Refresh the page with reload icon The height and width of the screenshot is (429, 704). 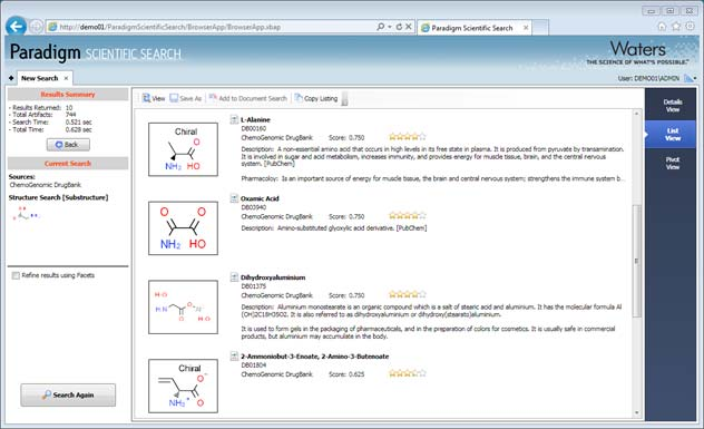(399, 27)
